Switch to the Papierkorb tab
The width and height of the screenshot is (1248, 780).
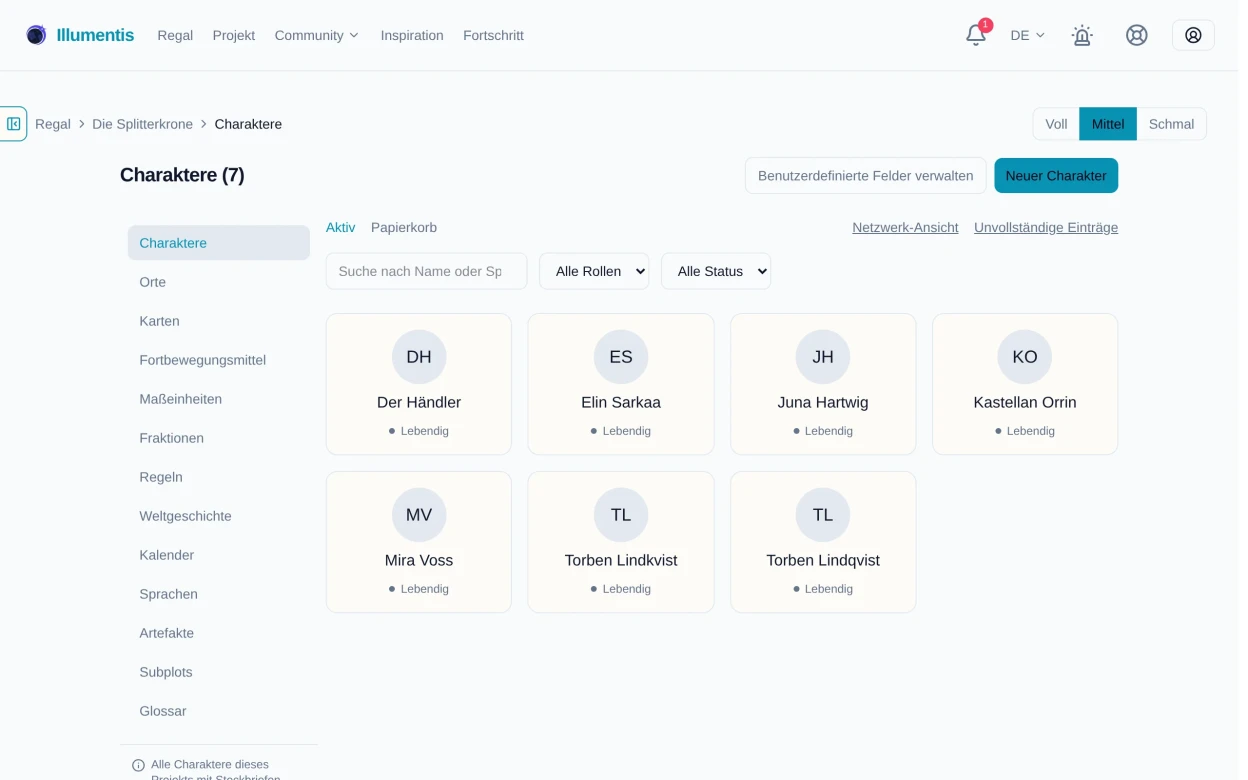point(404,227)
